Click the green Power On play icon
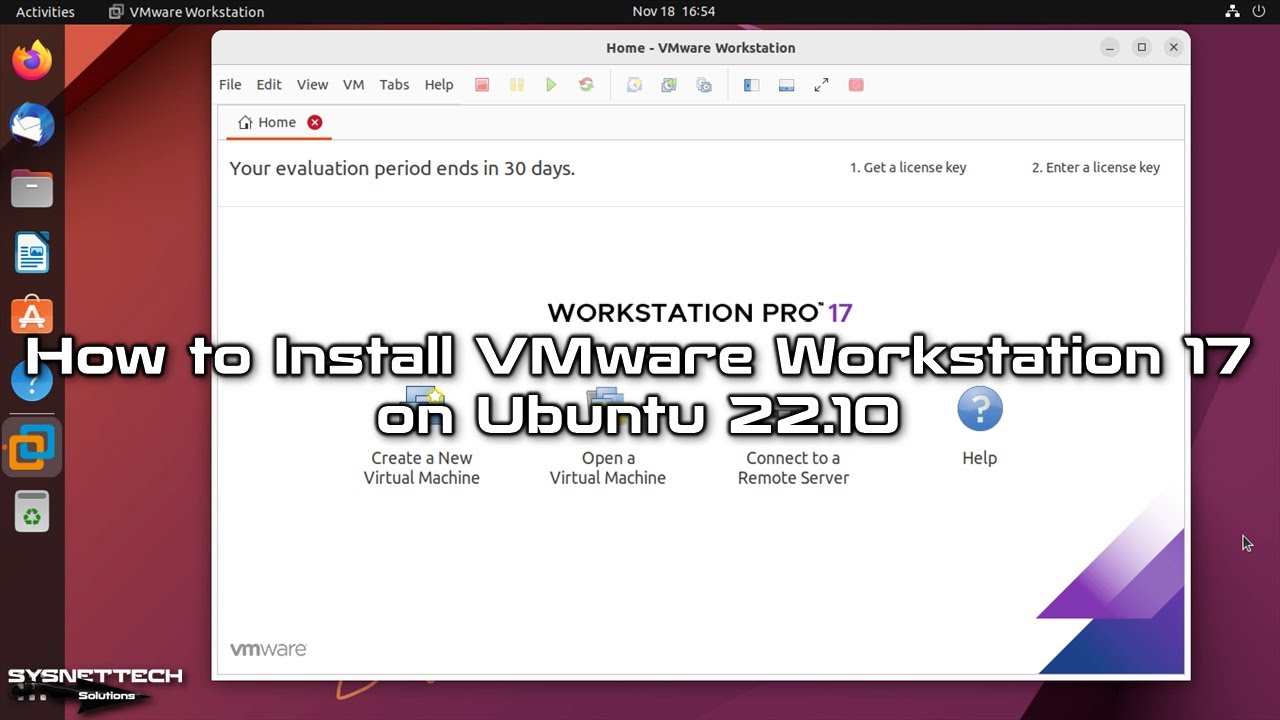Screen dimensions: 1280x720 [x=551, y=85]
